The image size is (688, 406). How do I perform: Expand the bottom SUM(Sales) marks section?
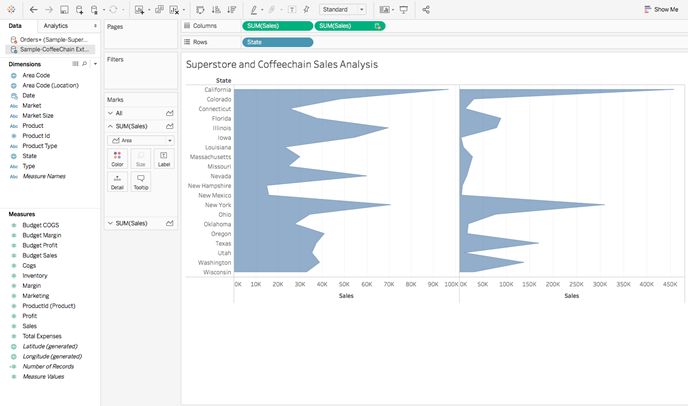click(x=110, y=223)
